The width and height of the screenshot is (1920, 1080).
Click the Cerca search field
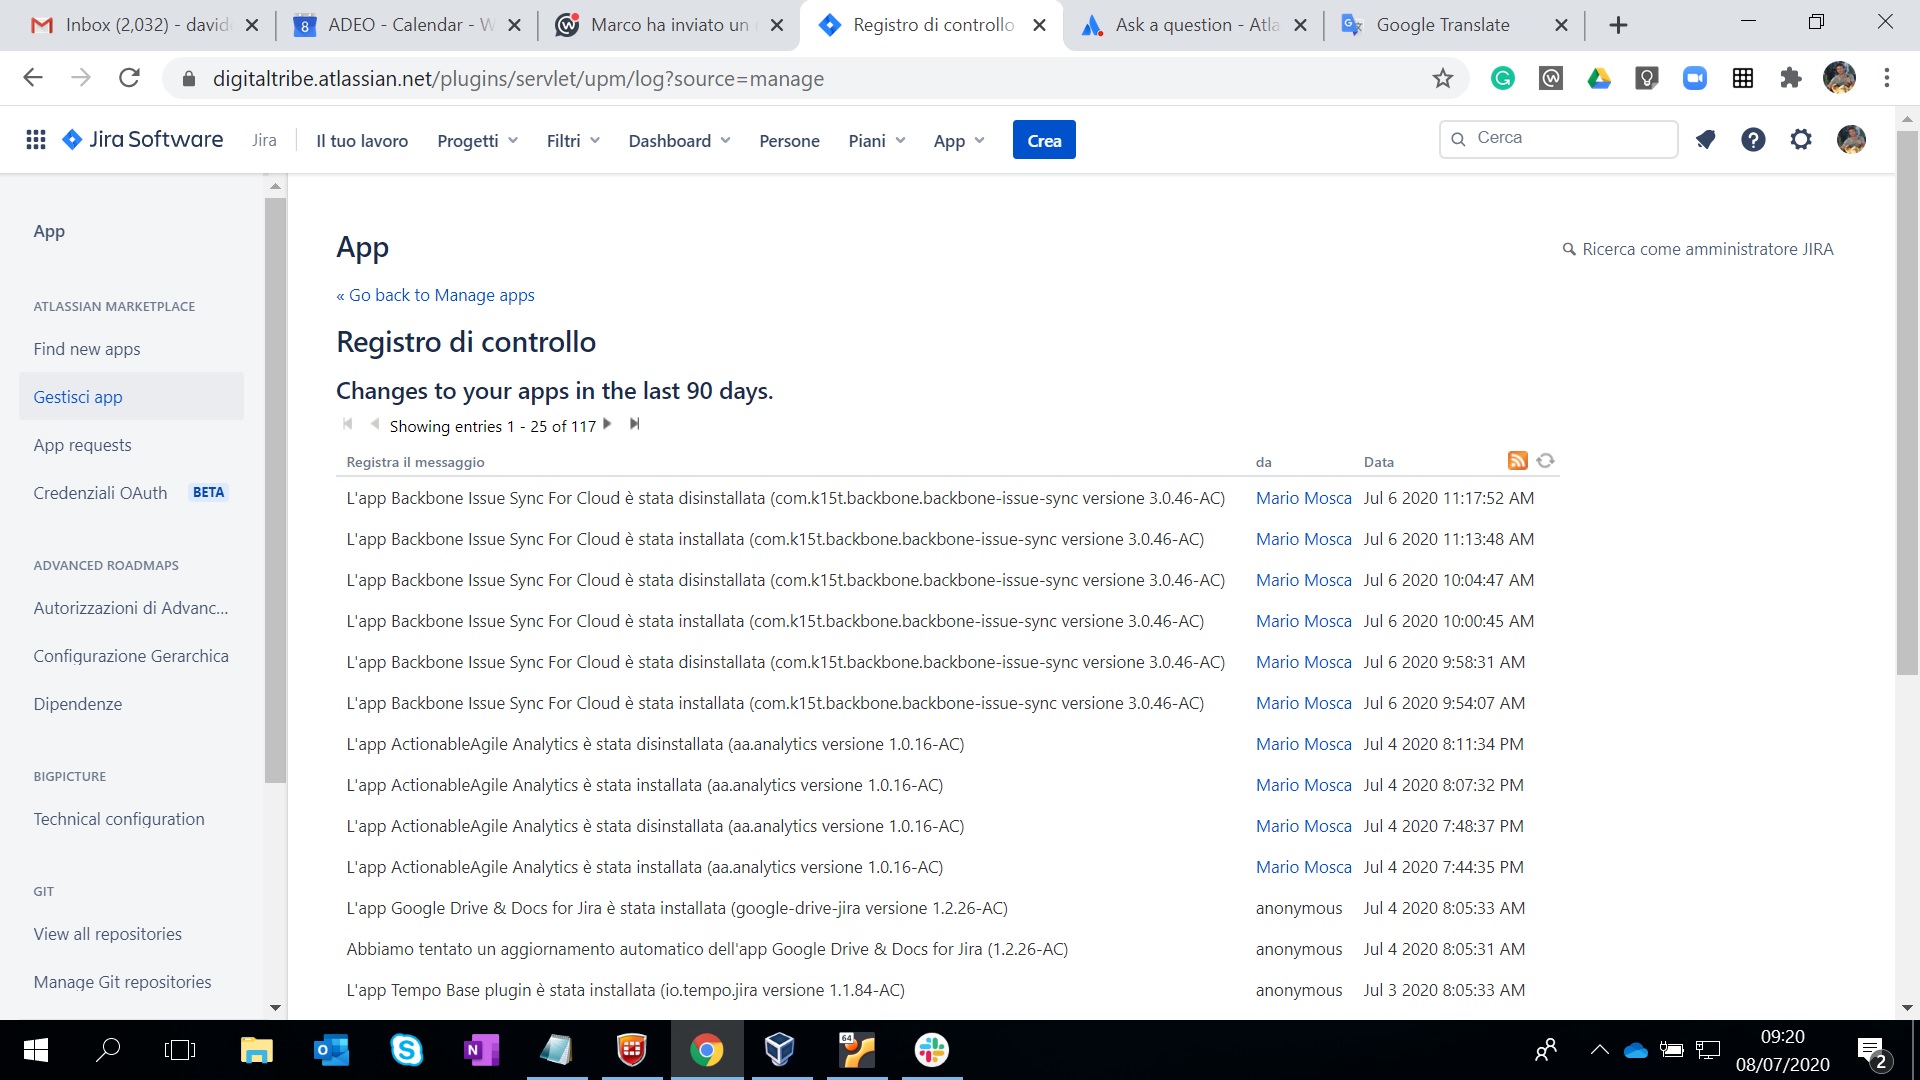[1559, 139]
